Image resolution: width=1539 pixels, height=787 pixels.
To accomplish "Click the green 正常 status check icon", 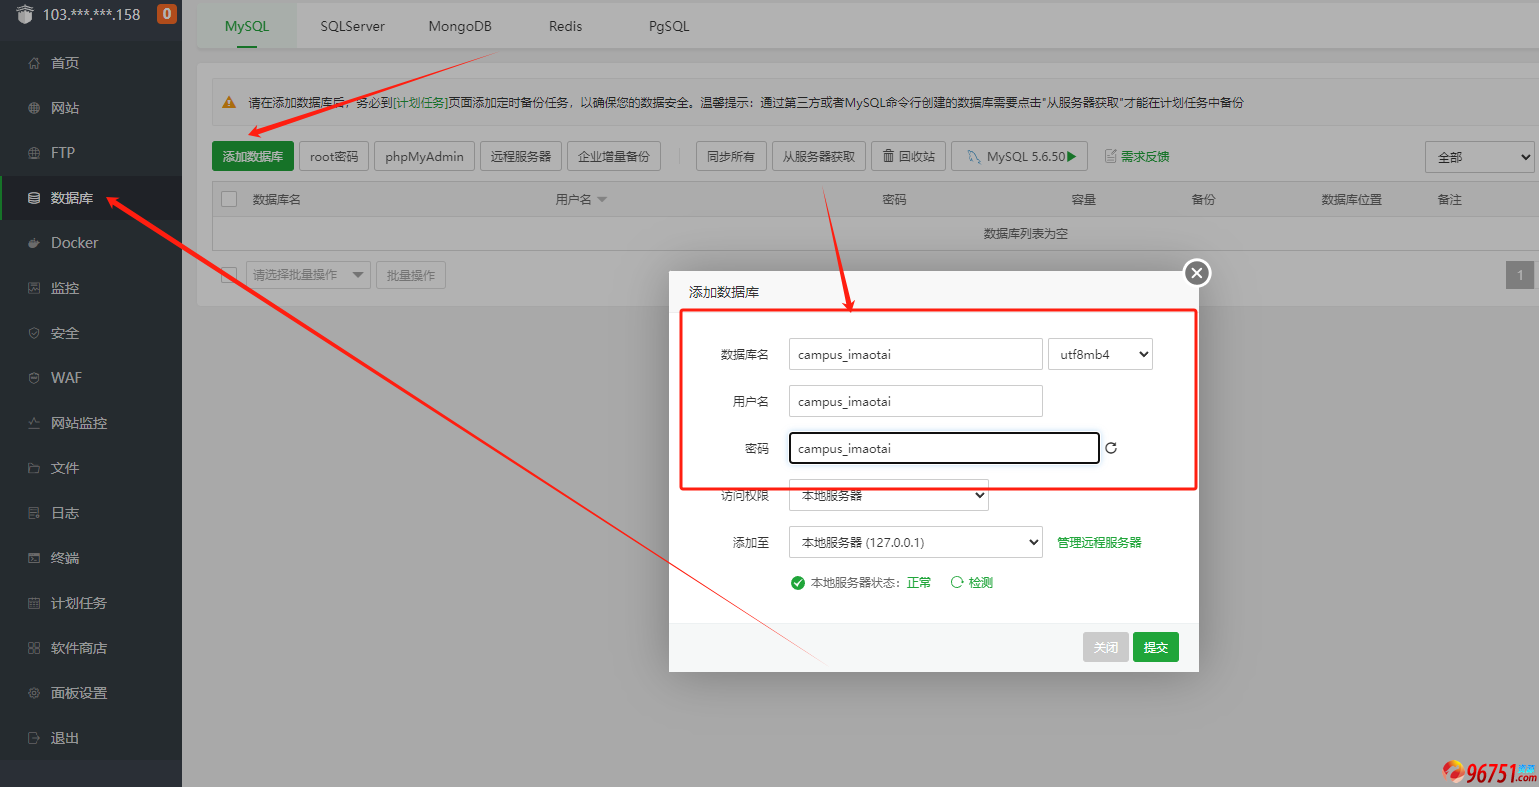I will pyautogui.click(x=797, y=583).
